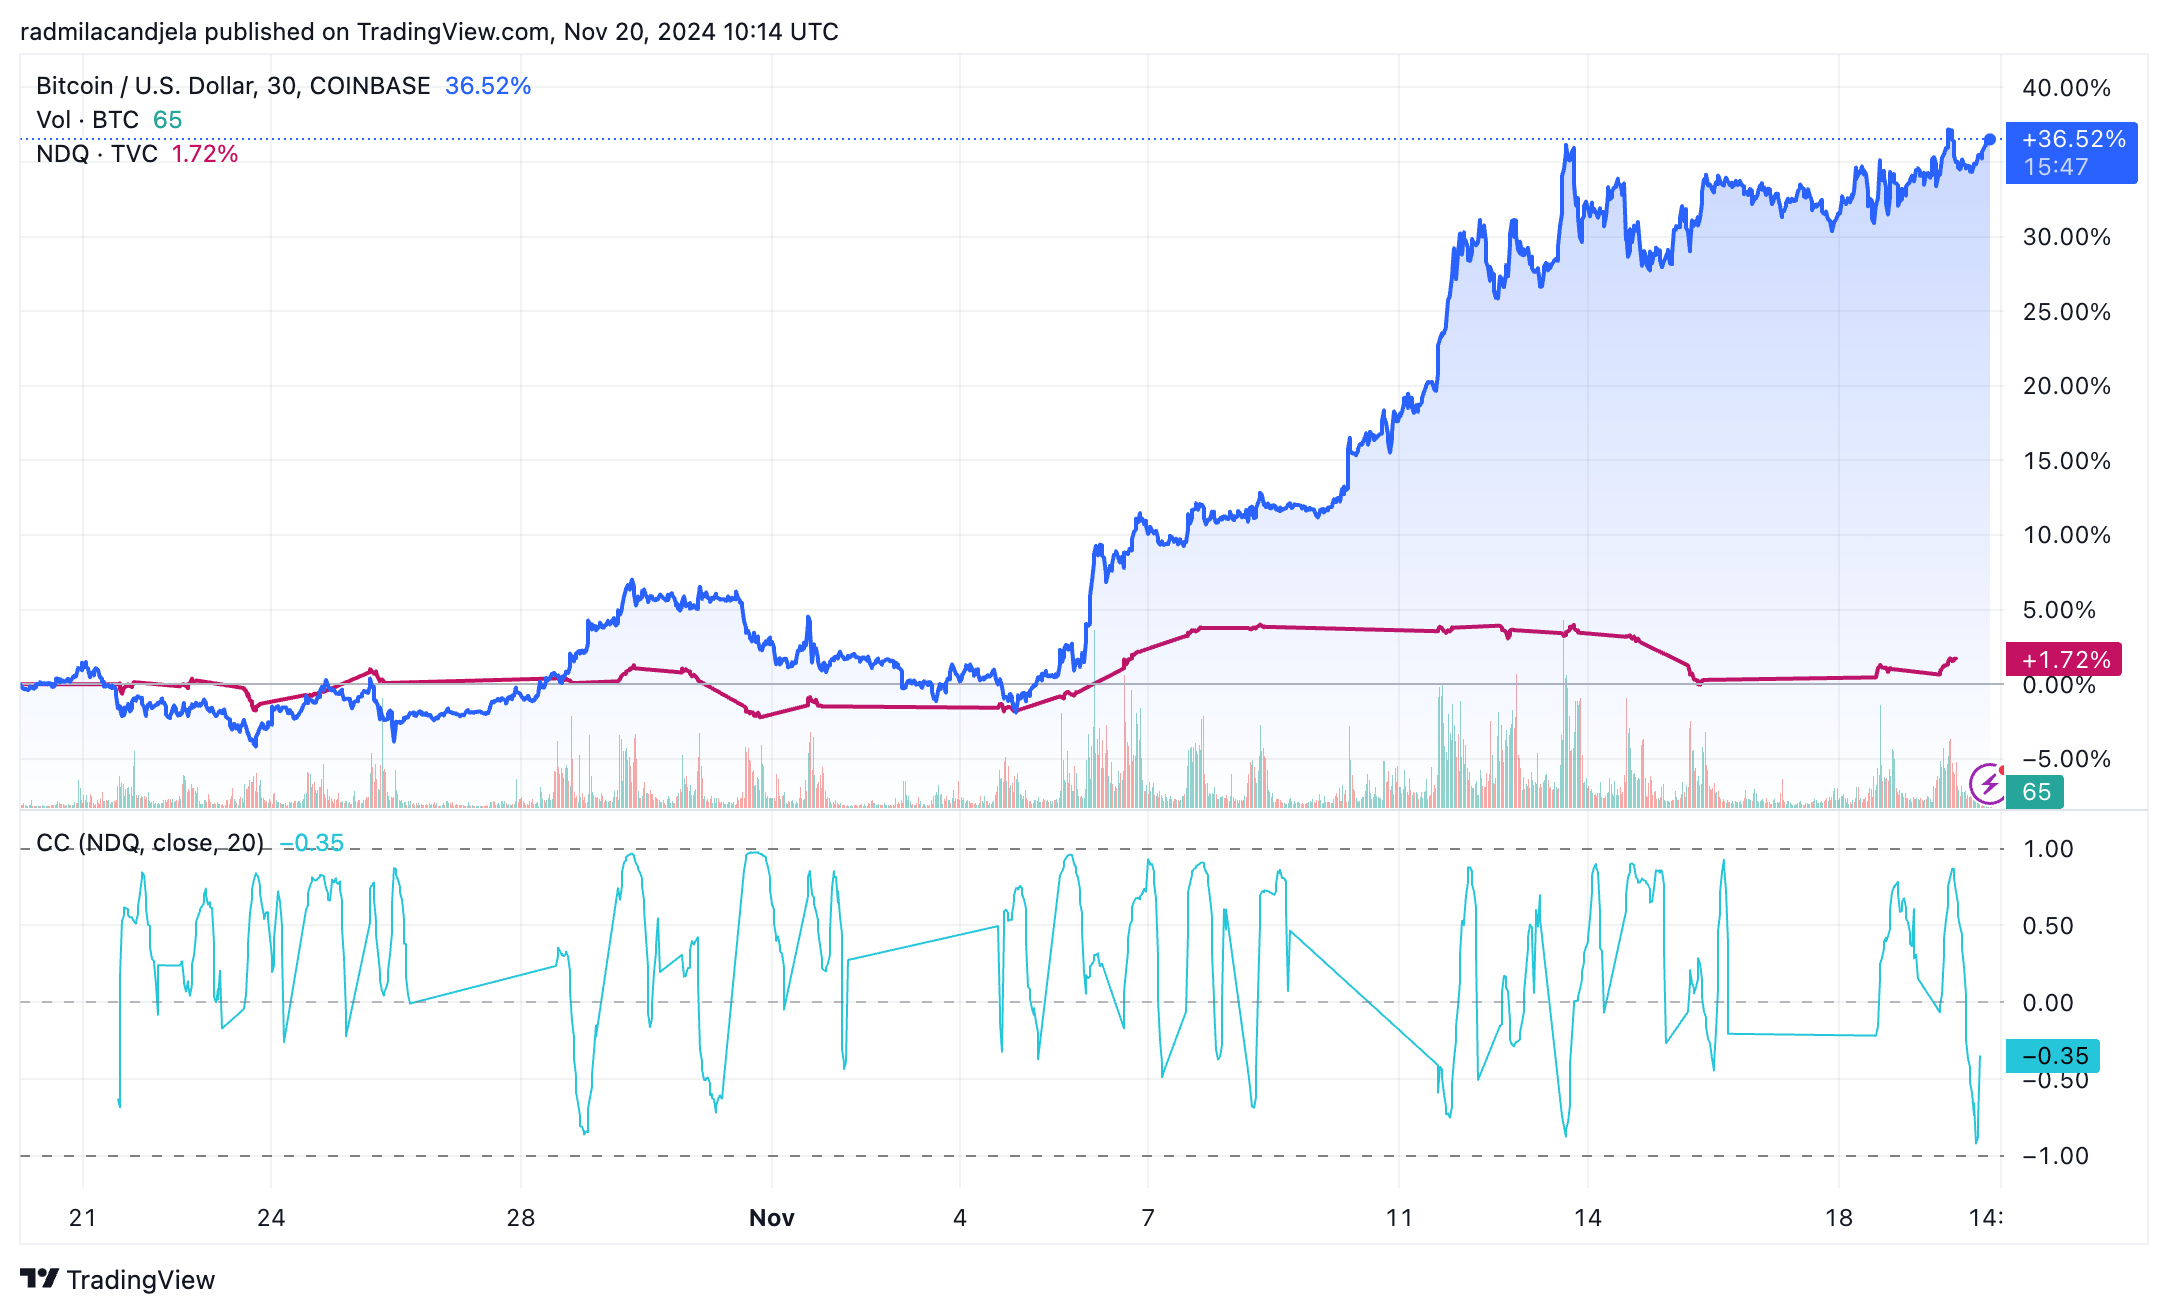Click the 20.00% axis label
This screenshot has width=2168, height=1314.
pyautogui.click(x=2066, y=386)
